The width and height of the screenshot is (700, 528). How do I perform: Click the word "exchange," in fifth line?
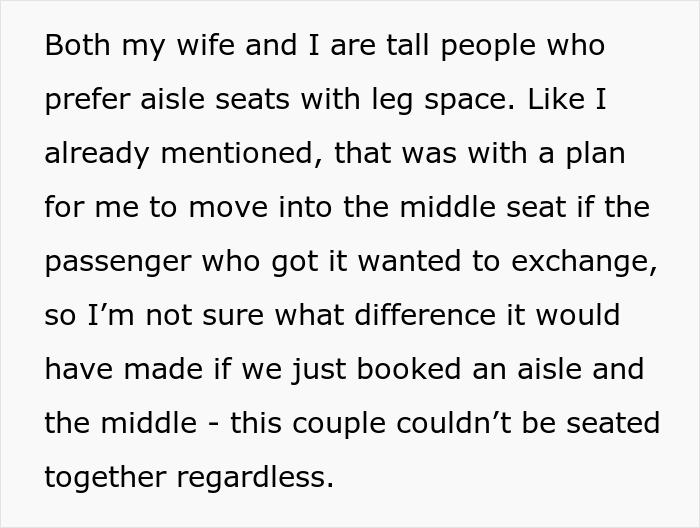point(584,262)
